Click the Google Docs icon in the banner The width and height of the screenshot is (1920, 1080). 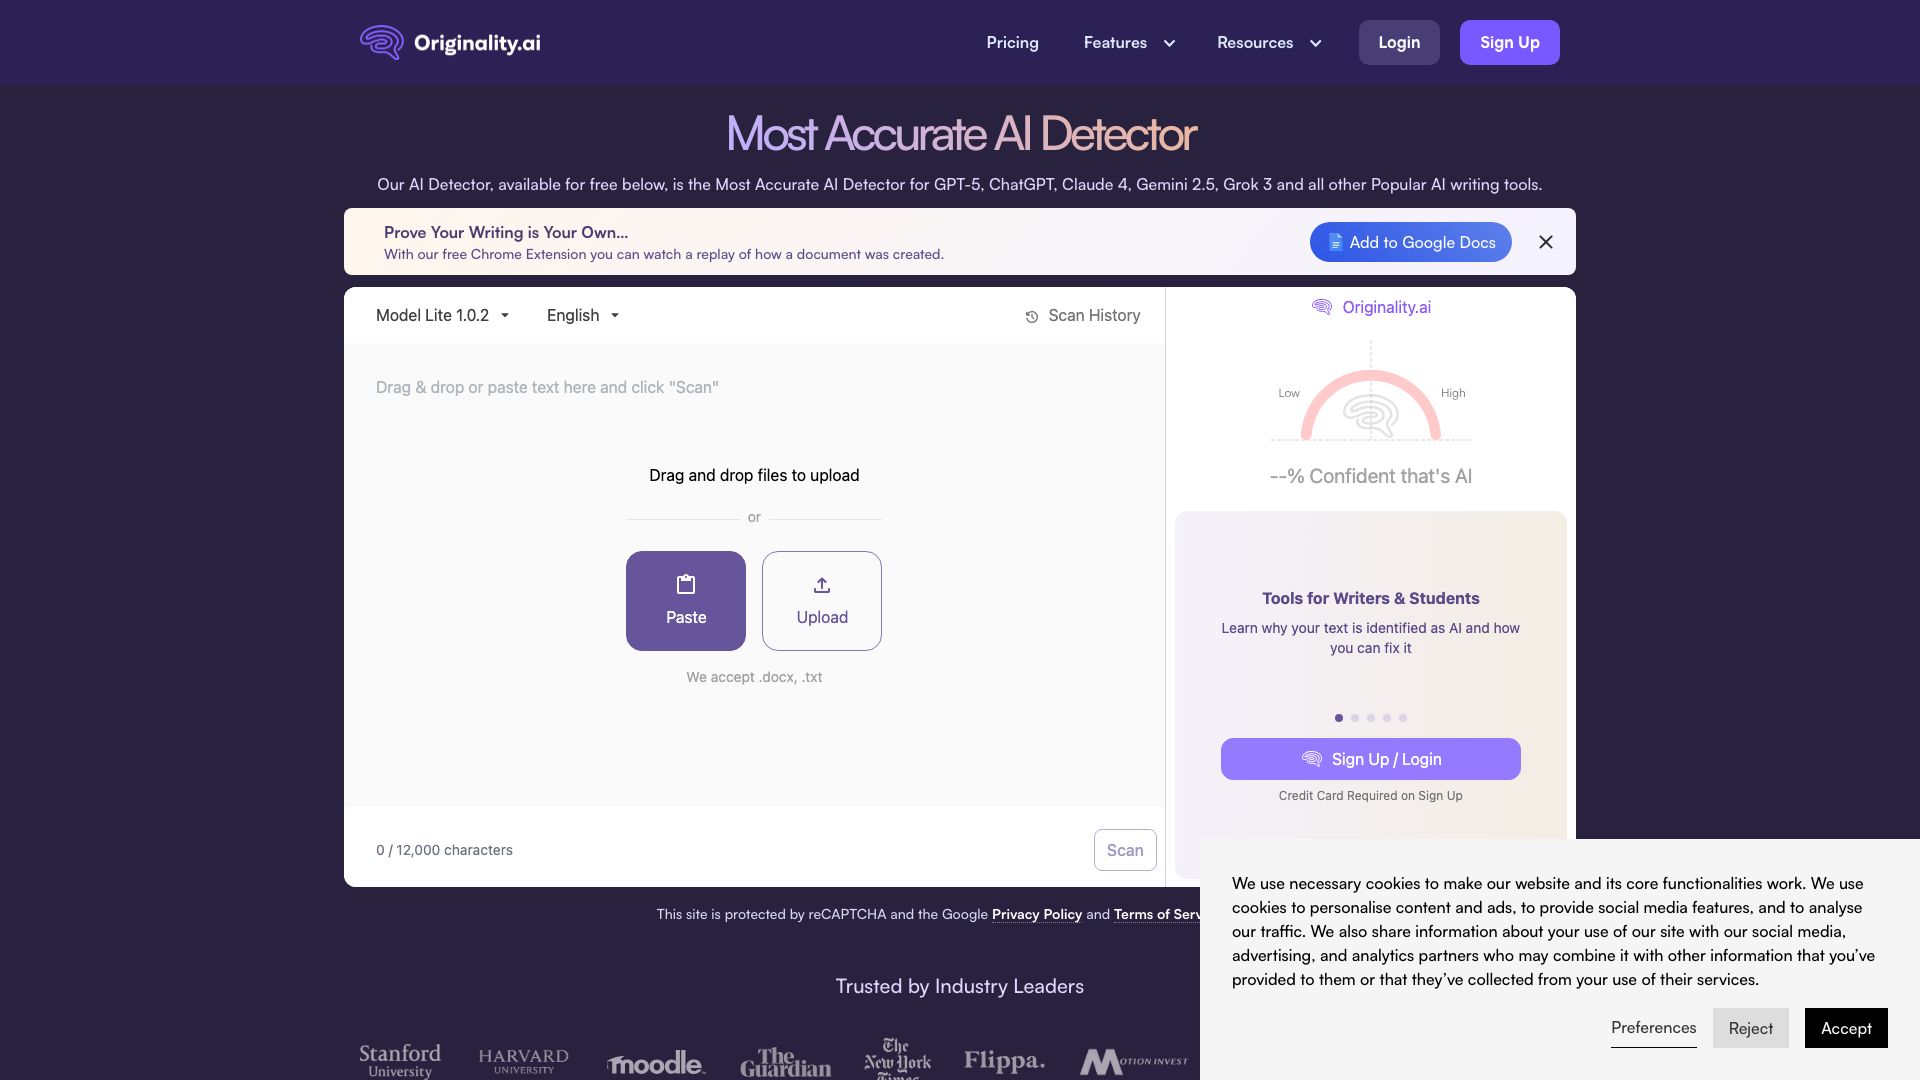(x=1334, y=242)
